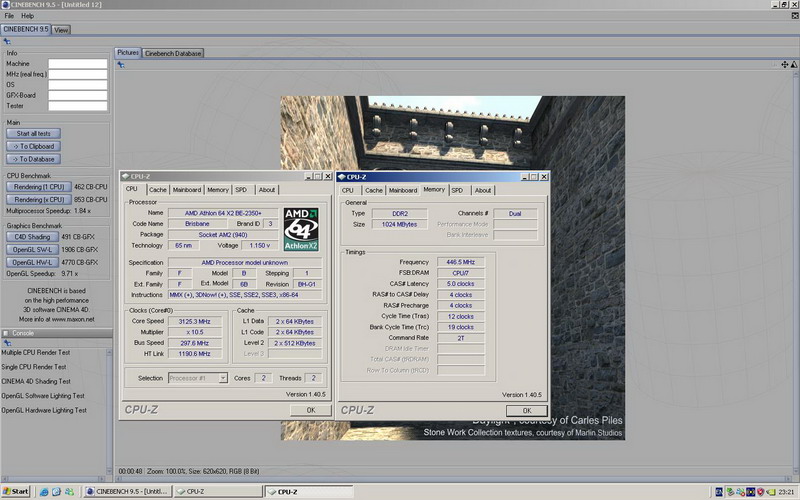Screen dimensions: 800x500
Task: Click the pin icon below the CINEBENCH 9.5 tab
Action: point(7,41)
